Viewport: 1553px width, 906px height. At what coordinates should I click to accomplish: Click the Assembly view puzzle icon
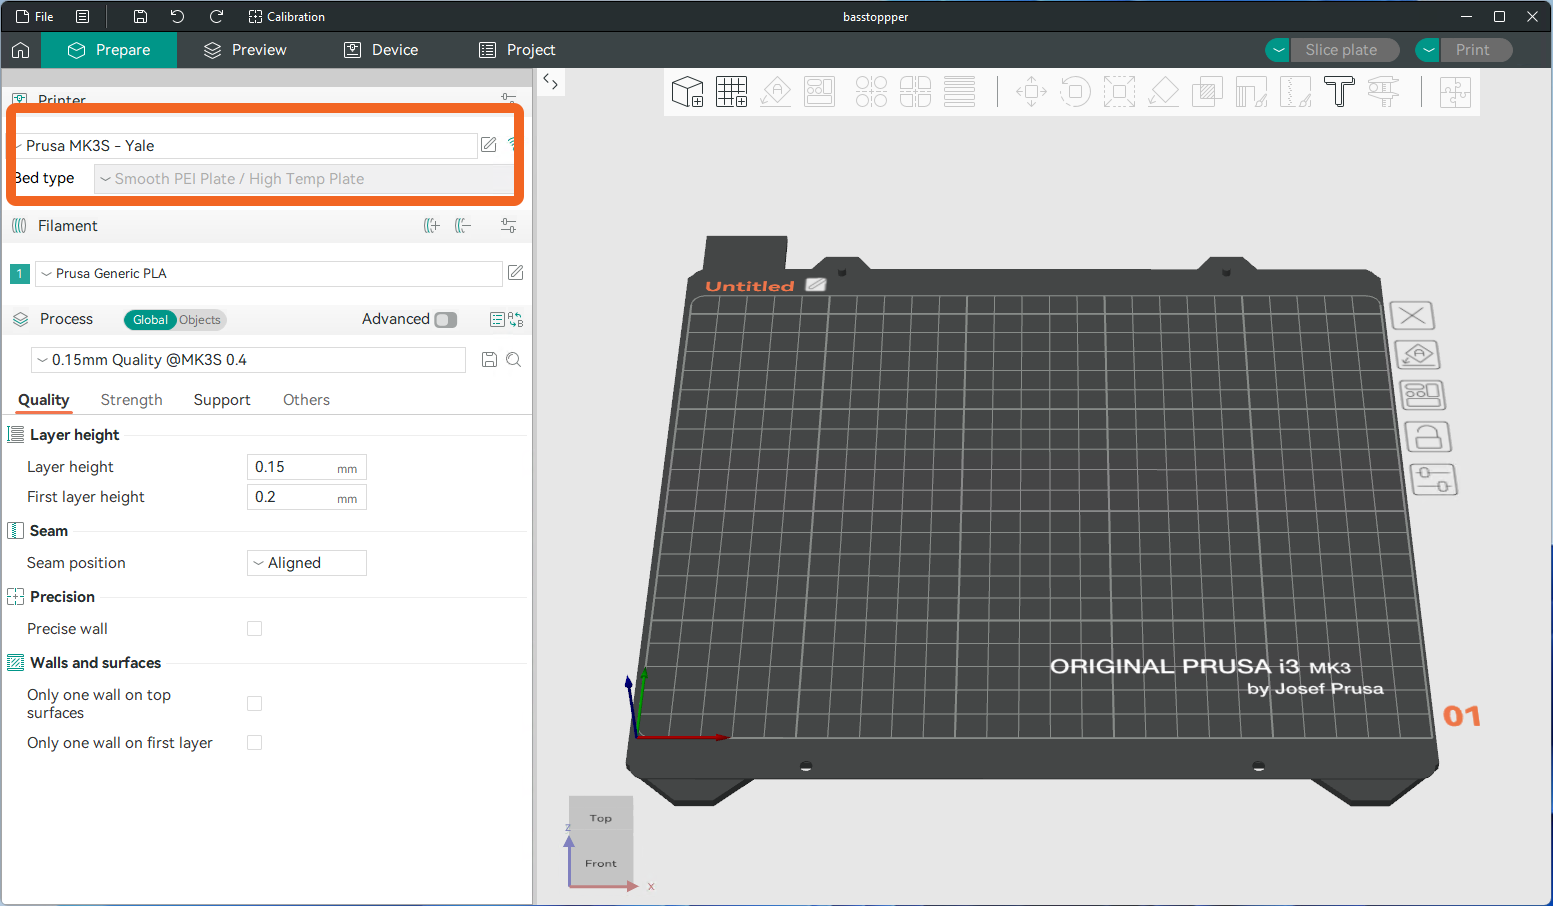(x=1455, y=91)
